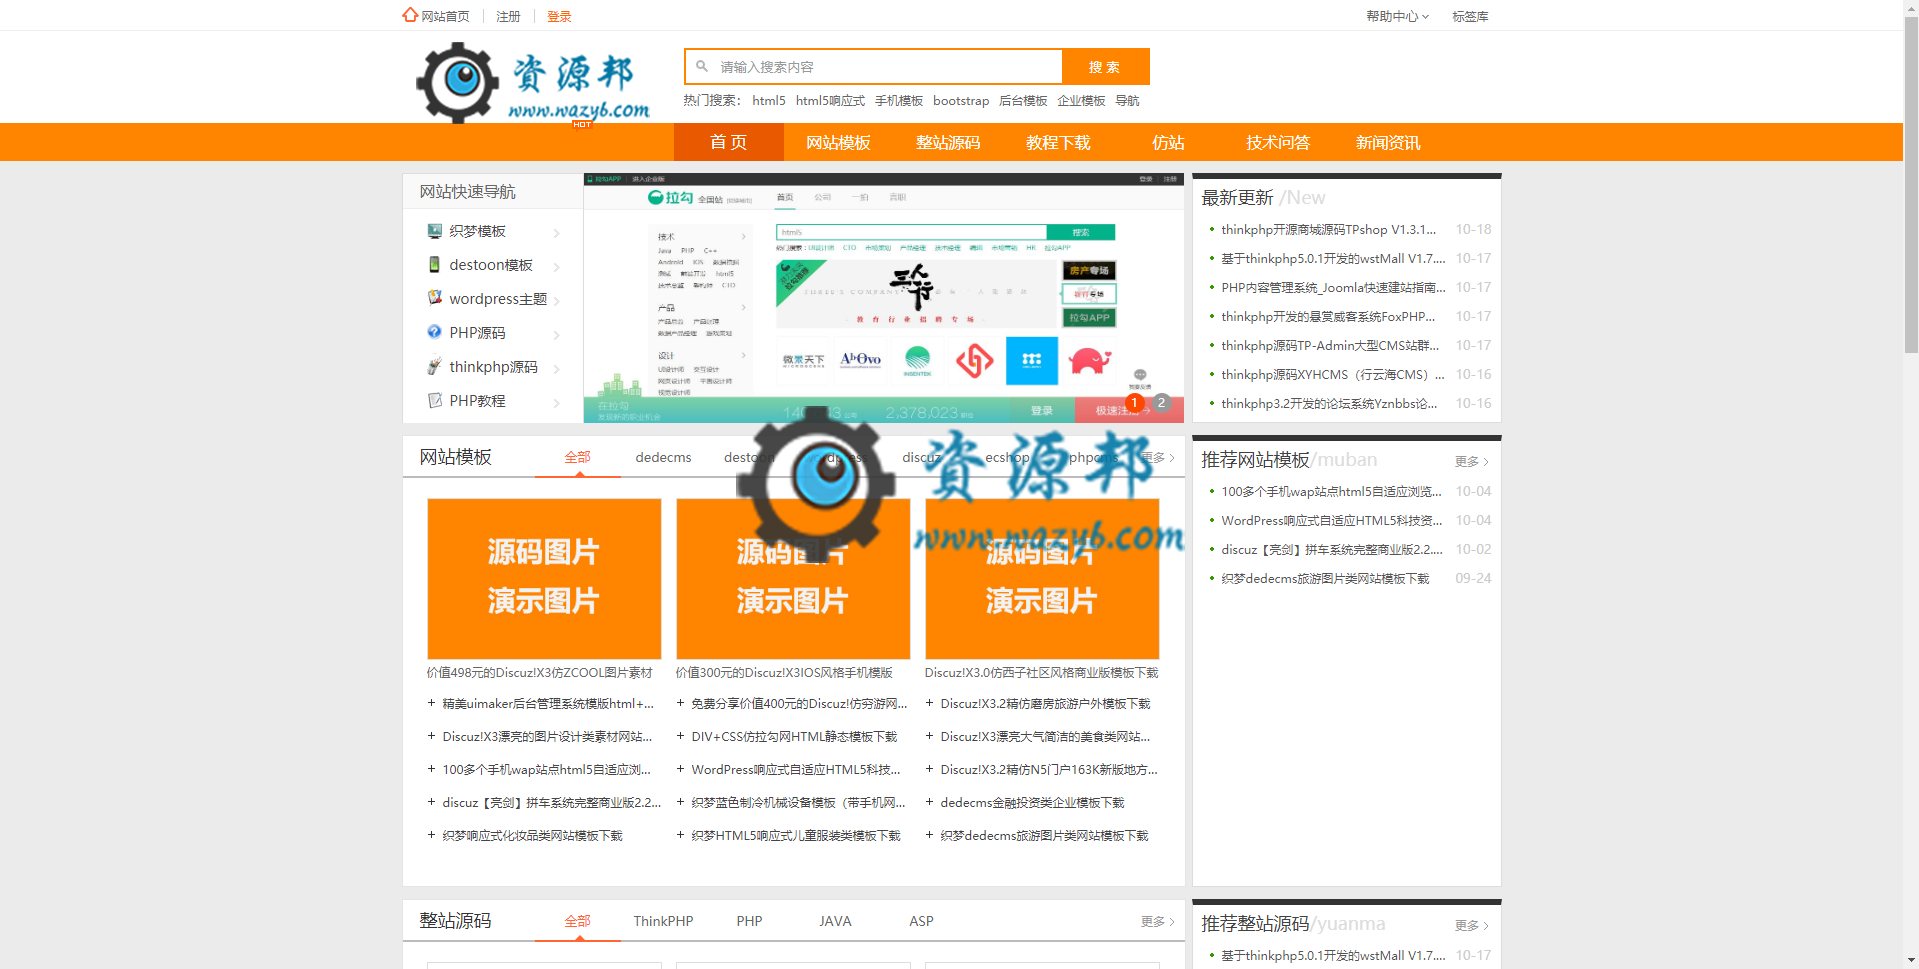Image resolution: width=1919 pixels, height=969 pixels.
Task: Open 精美uimaker后台管理系统模板 link
Action: click(x=548, y=703)
